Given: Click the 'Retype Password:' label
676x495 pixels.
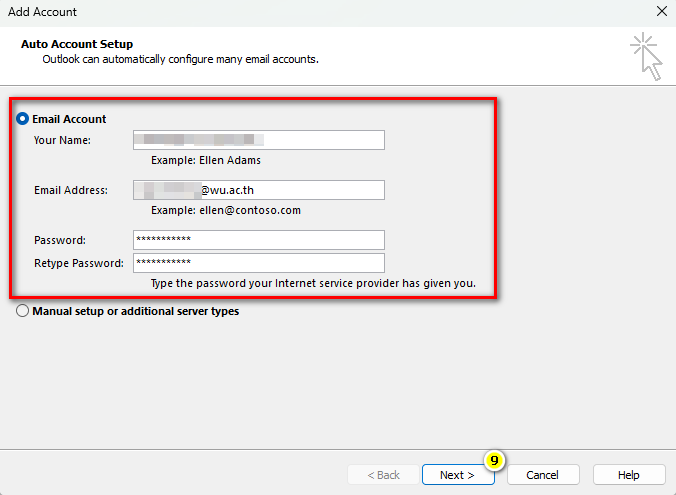Looking at the screenshot, I should [78, 263].
